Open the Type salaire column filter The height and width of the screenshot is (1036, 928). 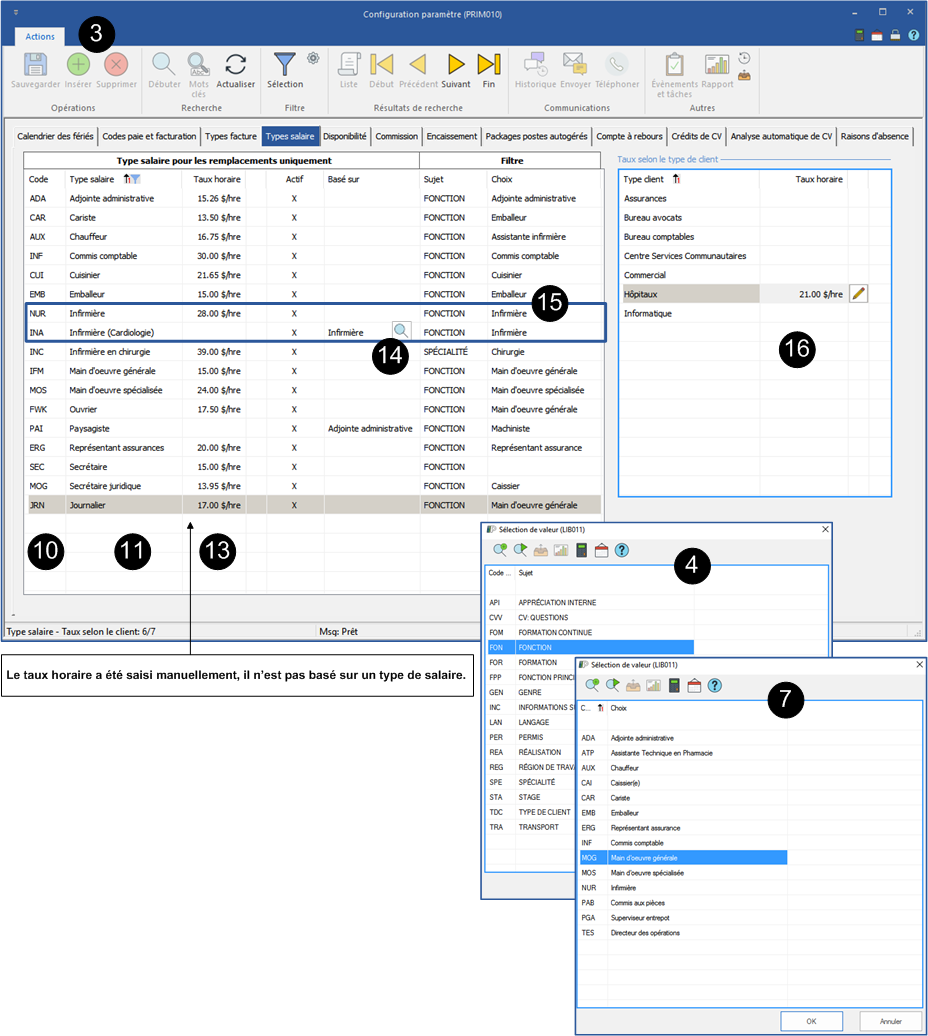click(x=135, y=179)
